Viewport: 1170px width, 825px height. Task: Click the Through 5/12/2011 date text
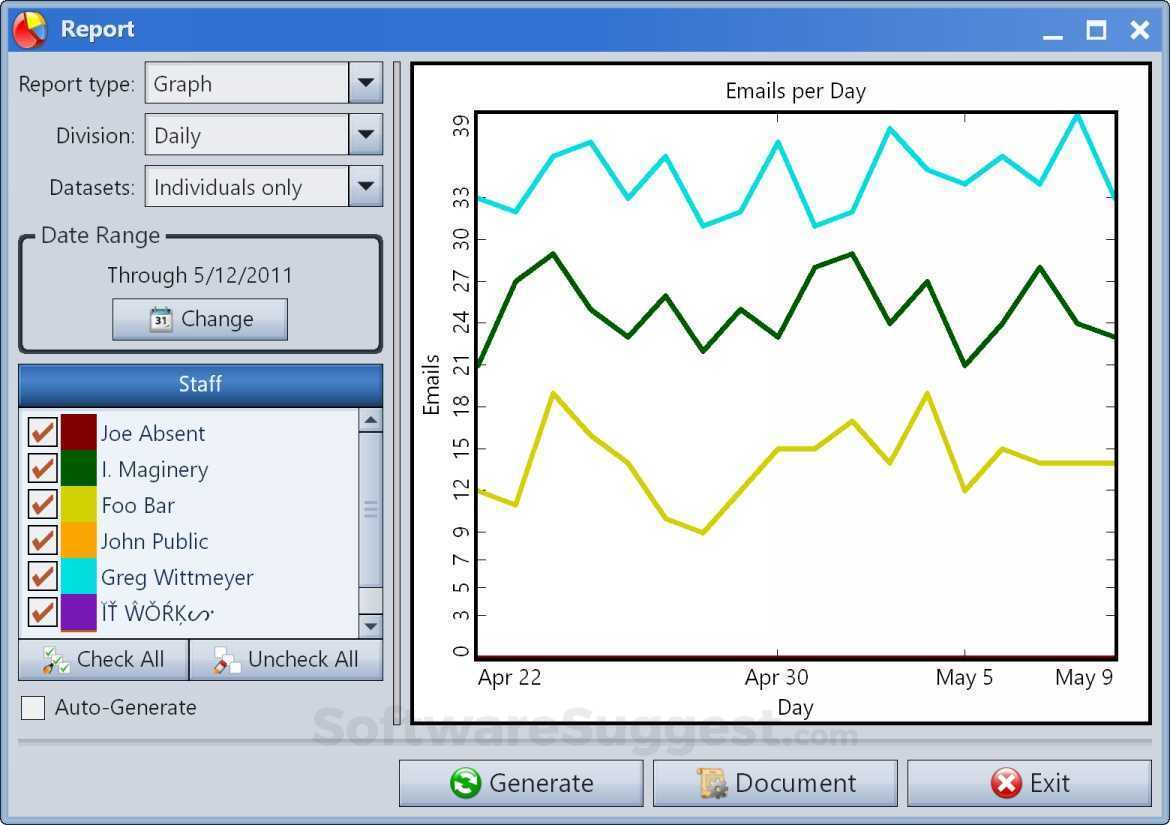200,276
